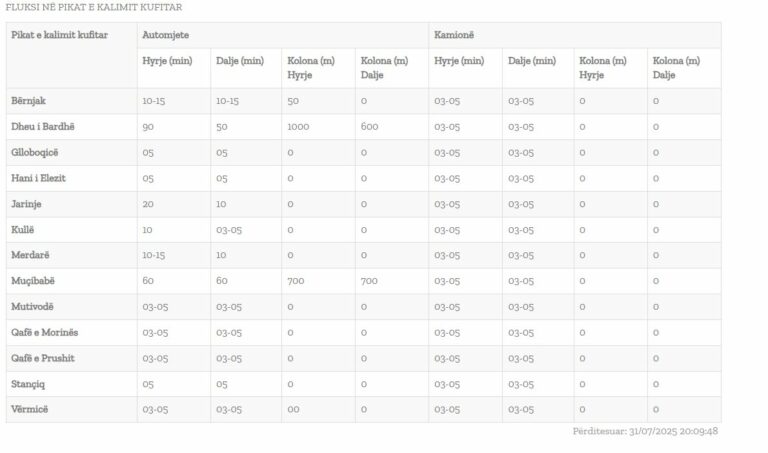Select the Muçibabë row label

[33, 281]
